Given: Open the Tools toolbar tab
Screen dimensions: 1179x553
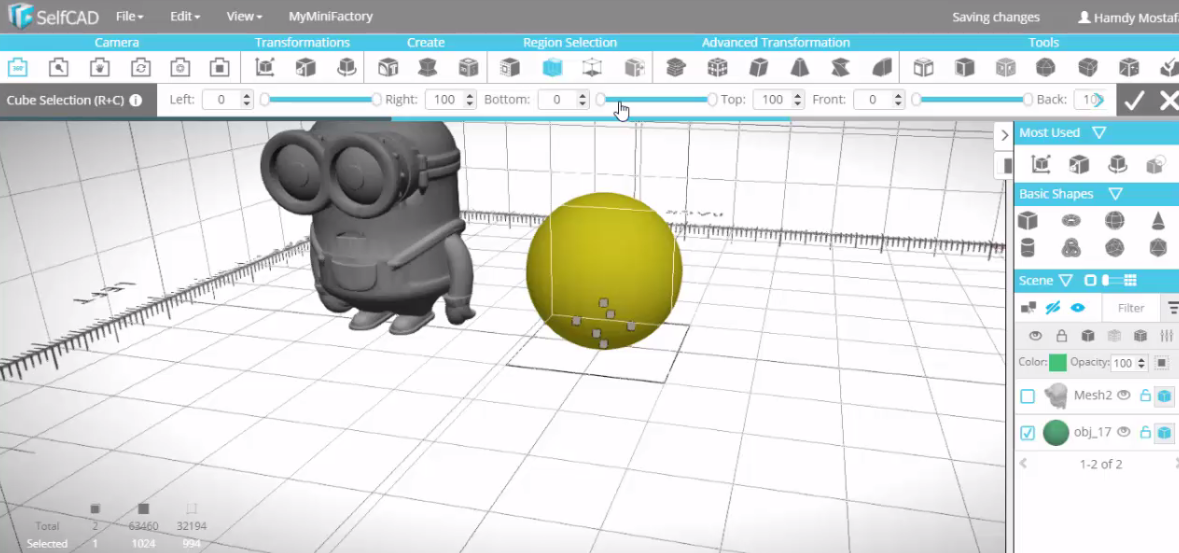Looking at the screenshot, I should click(1044, 42).
